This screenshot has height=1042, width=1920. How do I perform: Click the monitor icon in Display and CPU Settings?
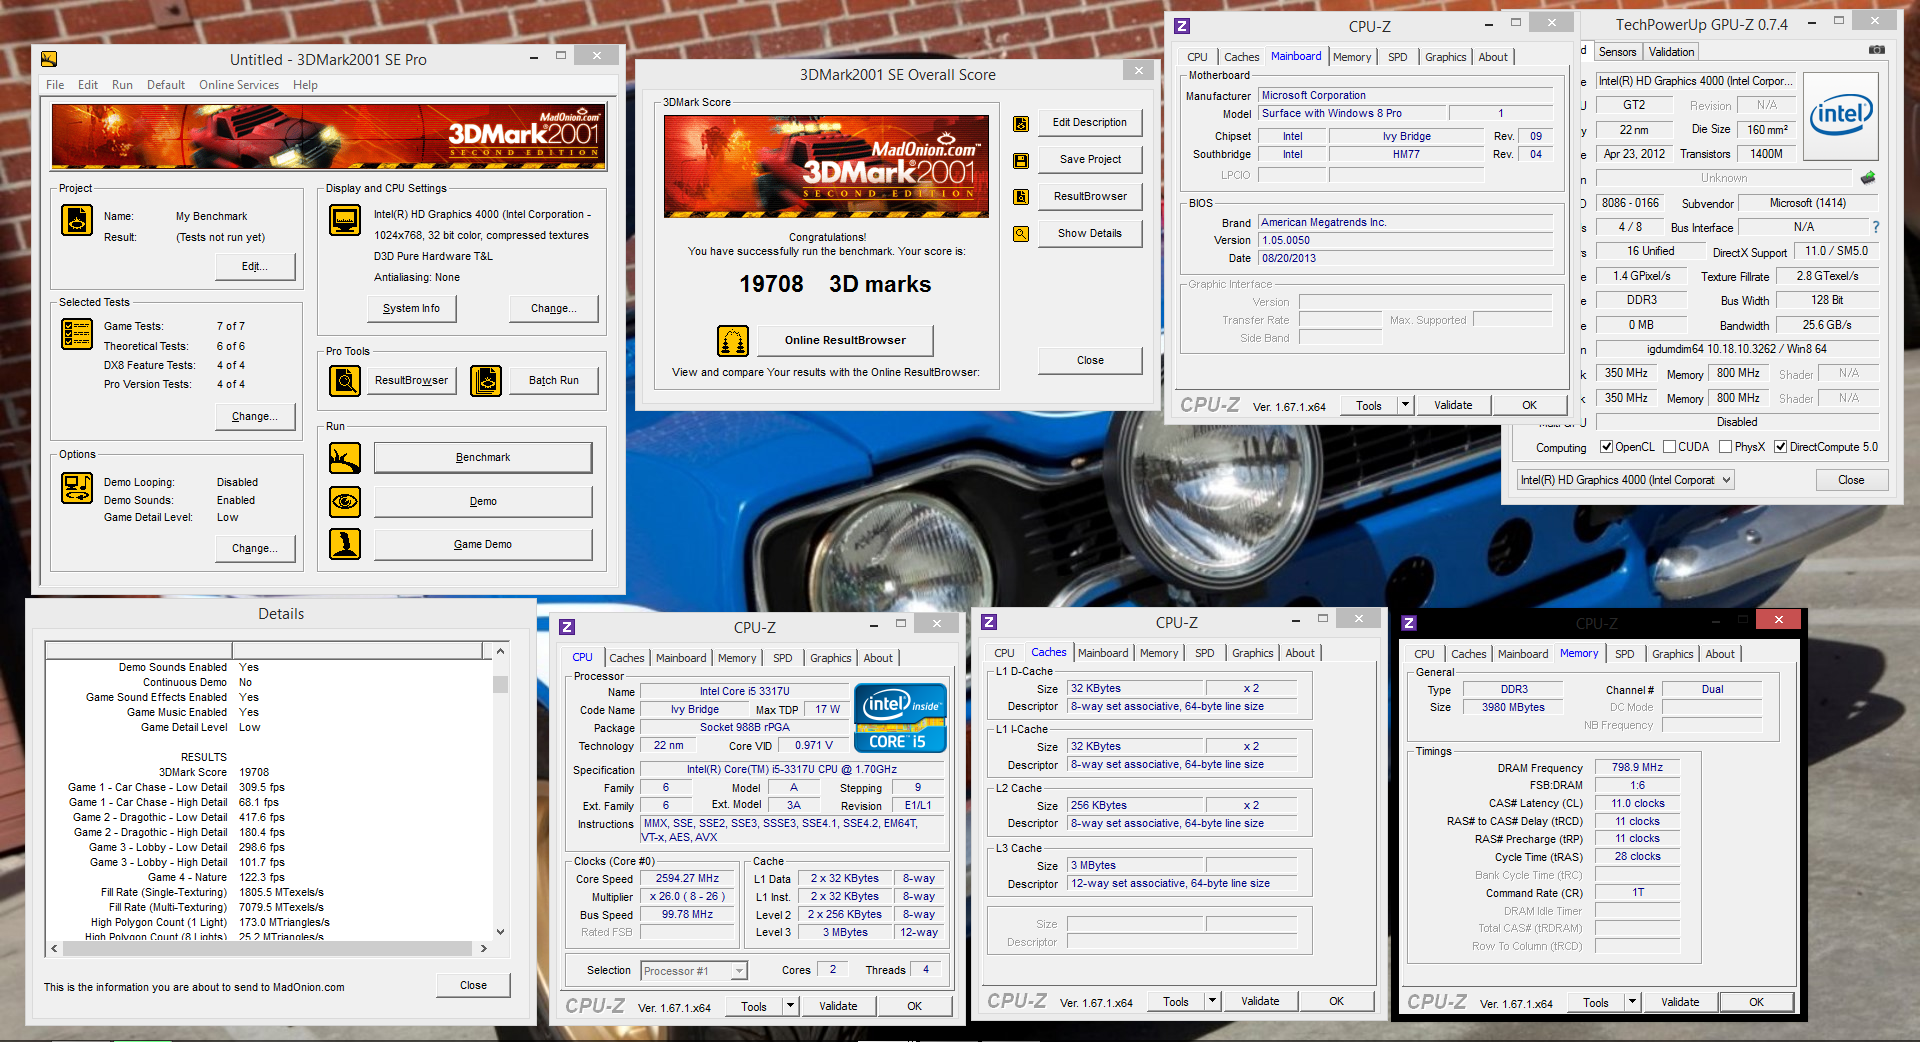pos(345,219)
